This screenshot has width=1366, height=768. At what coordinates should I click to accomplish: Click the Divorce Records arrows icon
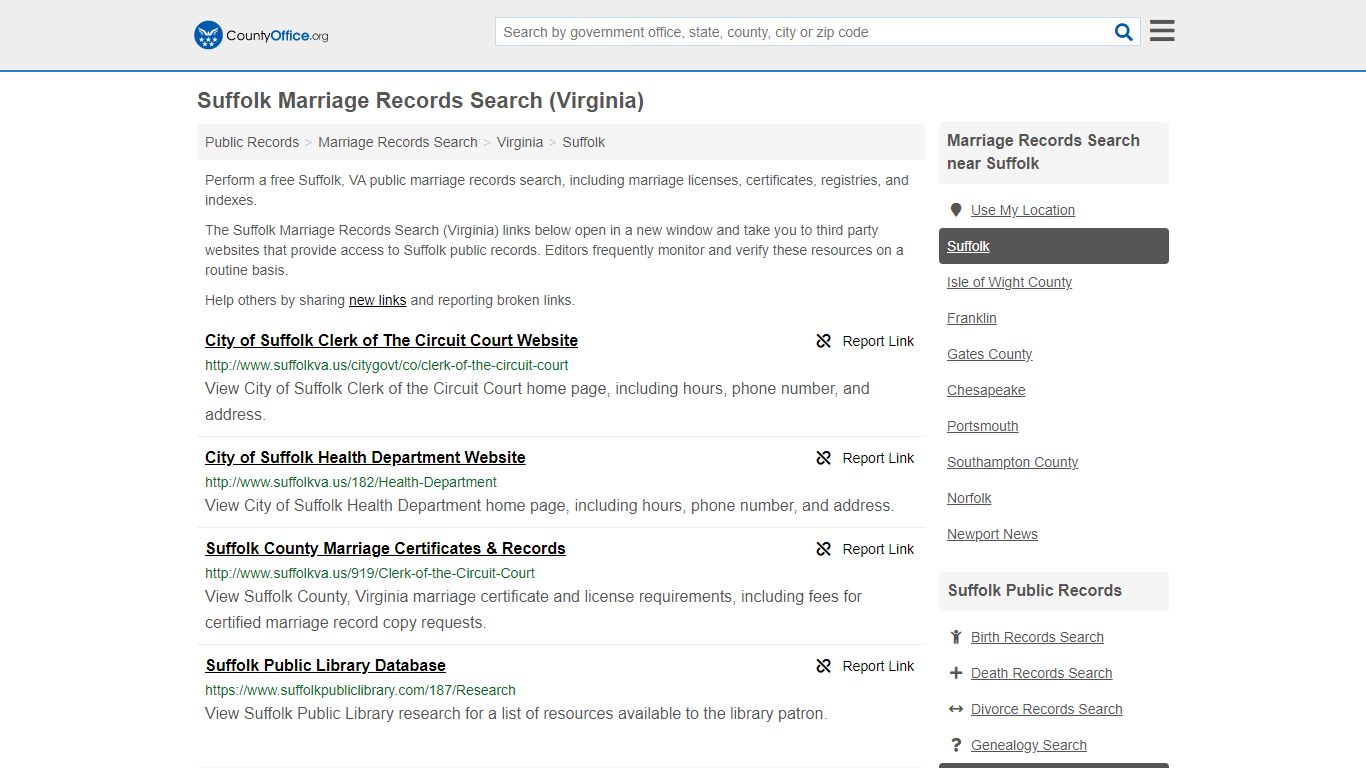pyautogui.click(x=956, y=709)
